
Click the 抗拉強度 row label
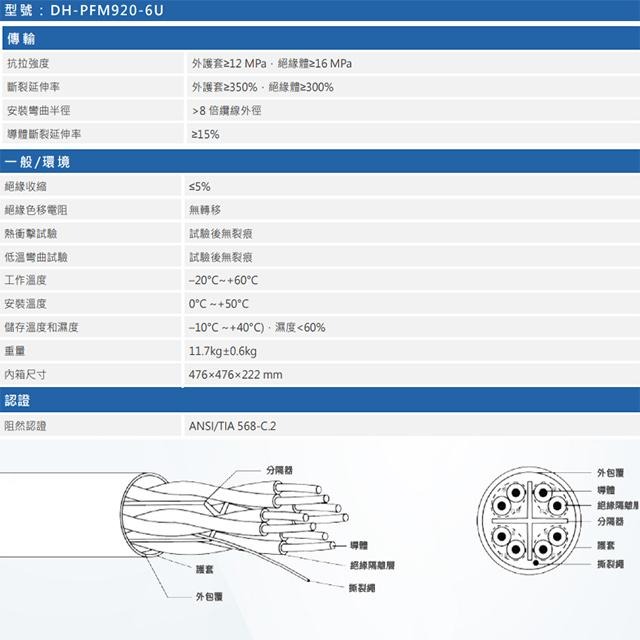(x=28, y=63)
